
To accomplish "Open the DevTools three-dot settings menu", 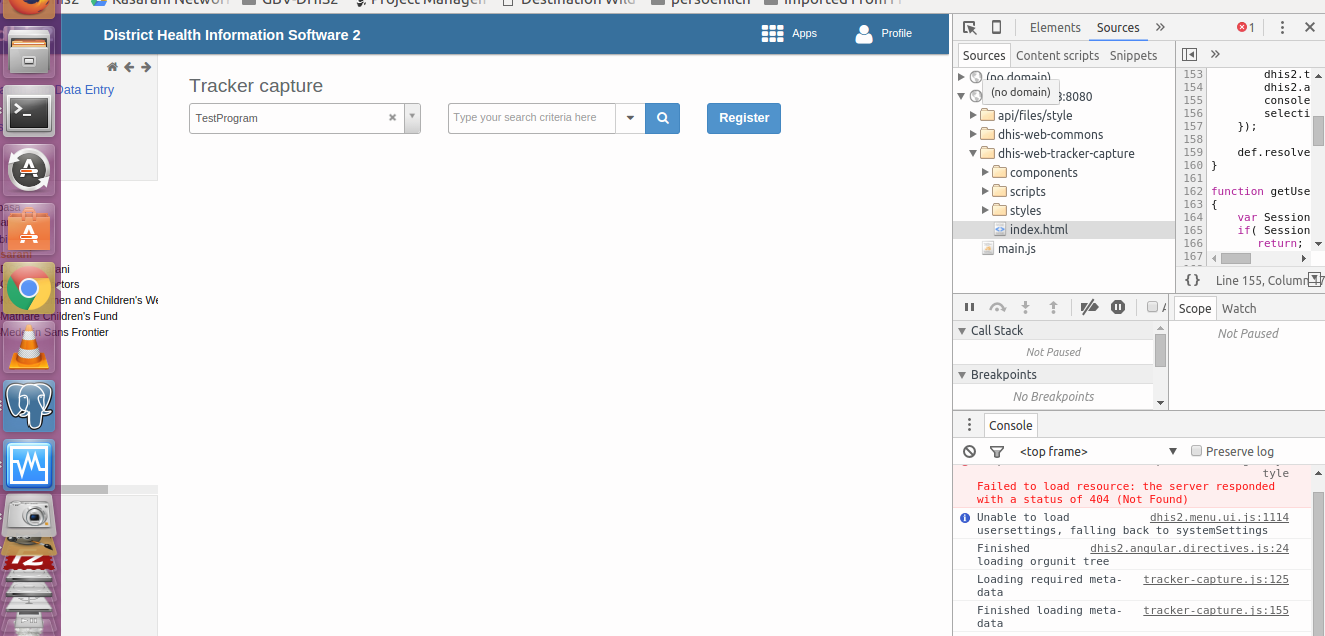I will coord(1283,28).
